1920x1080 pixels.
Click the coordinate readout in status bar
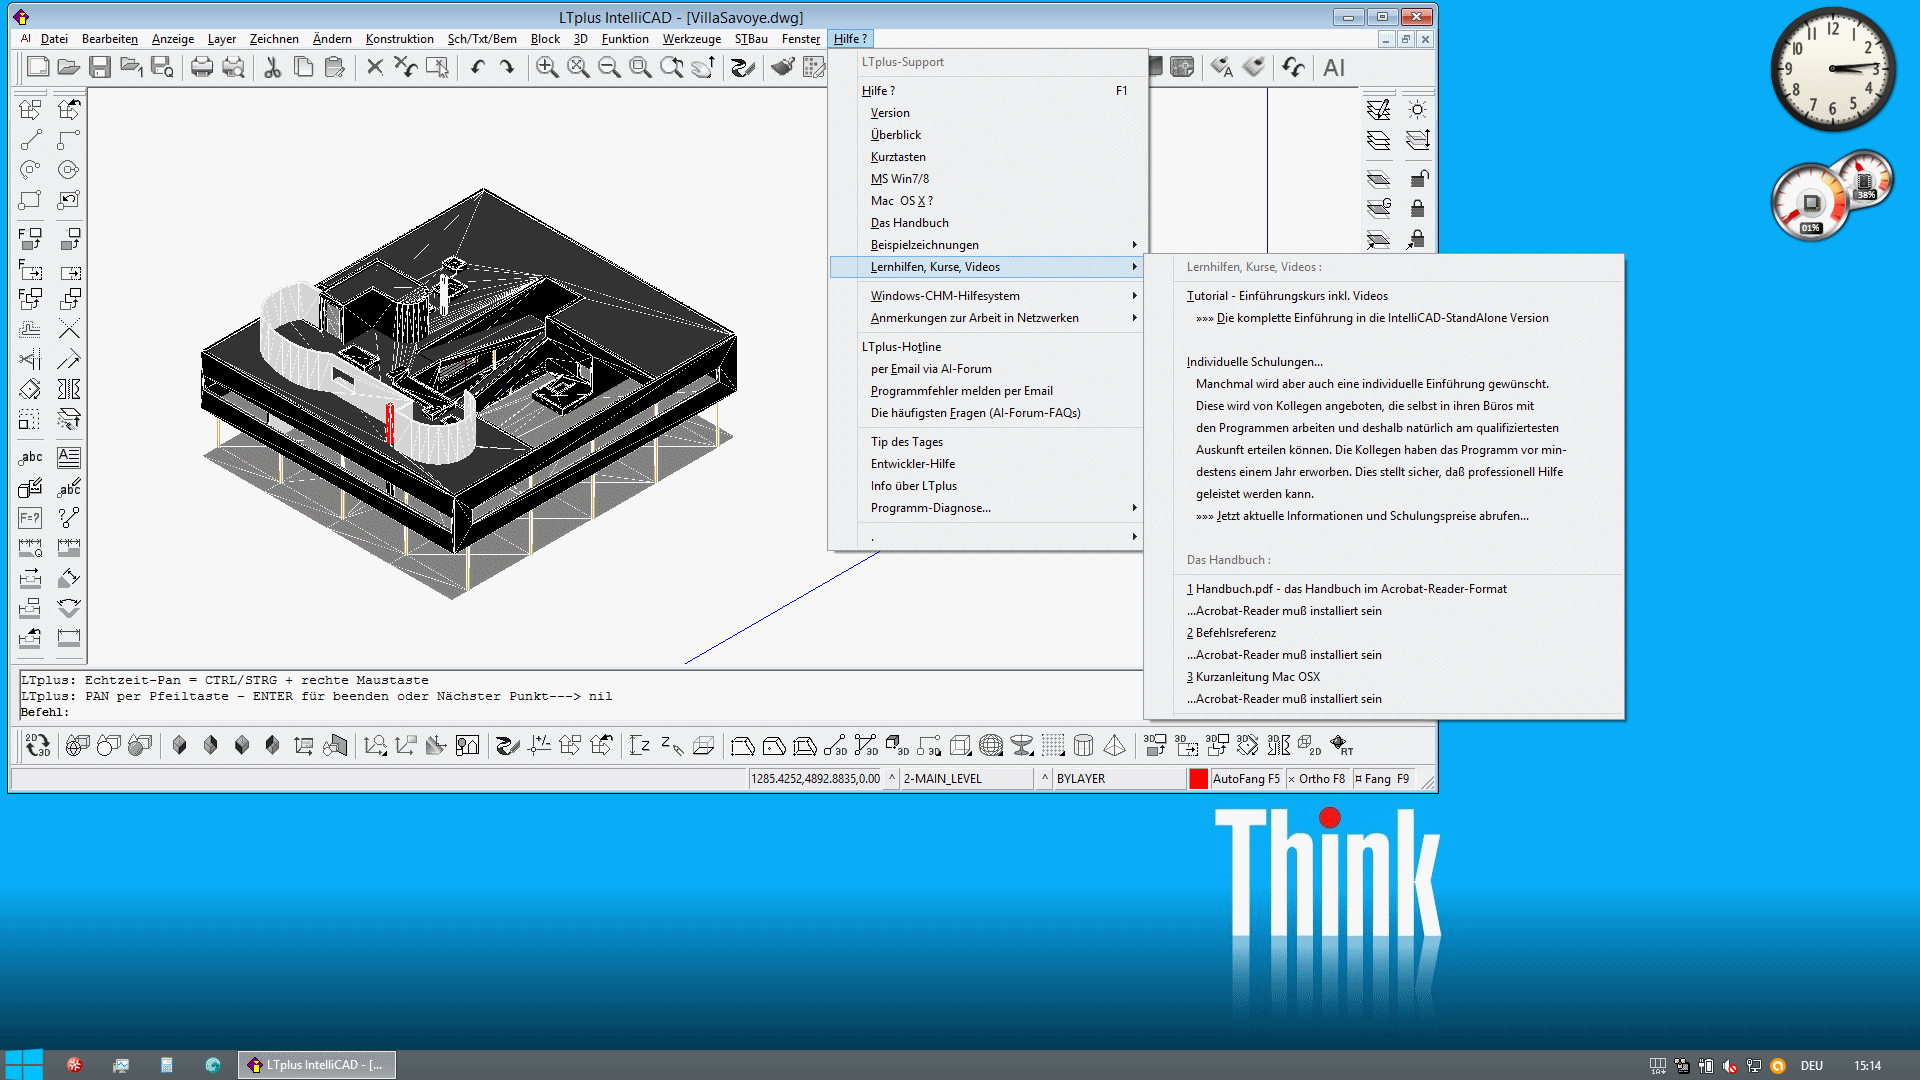click(815, 779)
